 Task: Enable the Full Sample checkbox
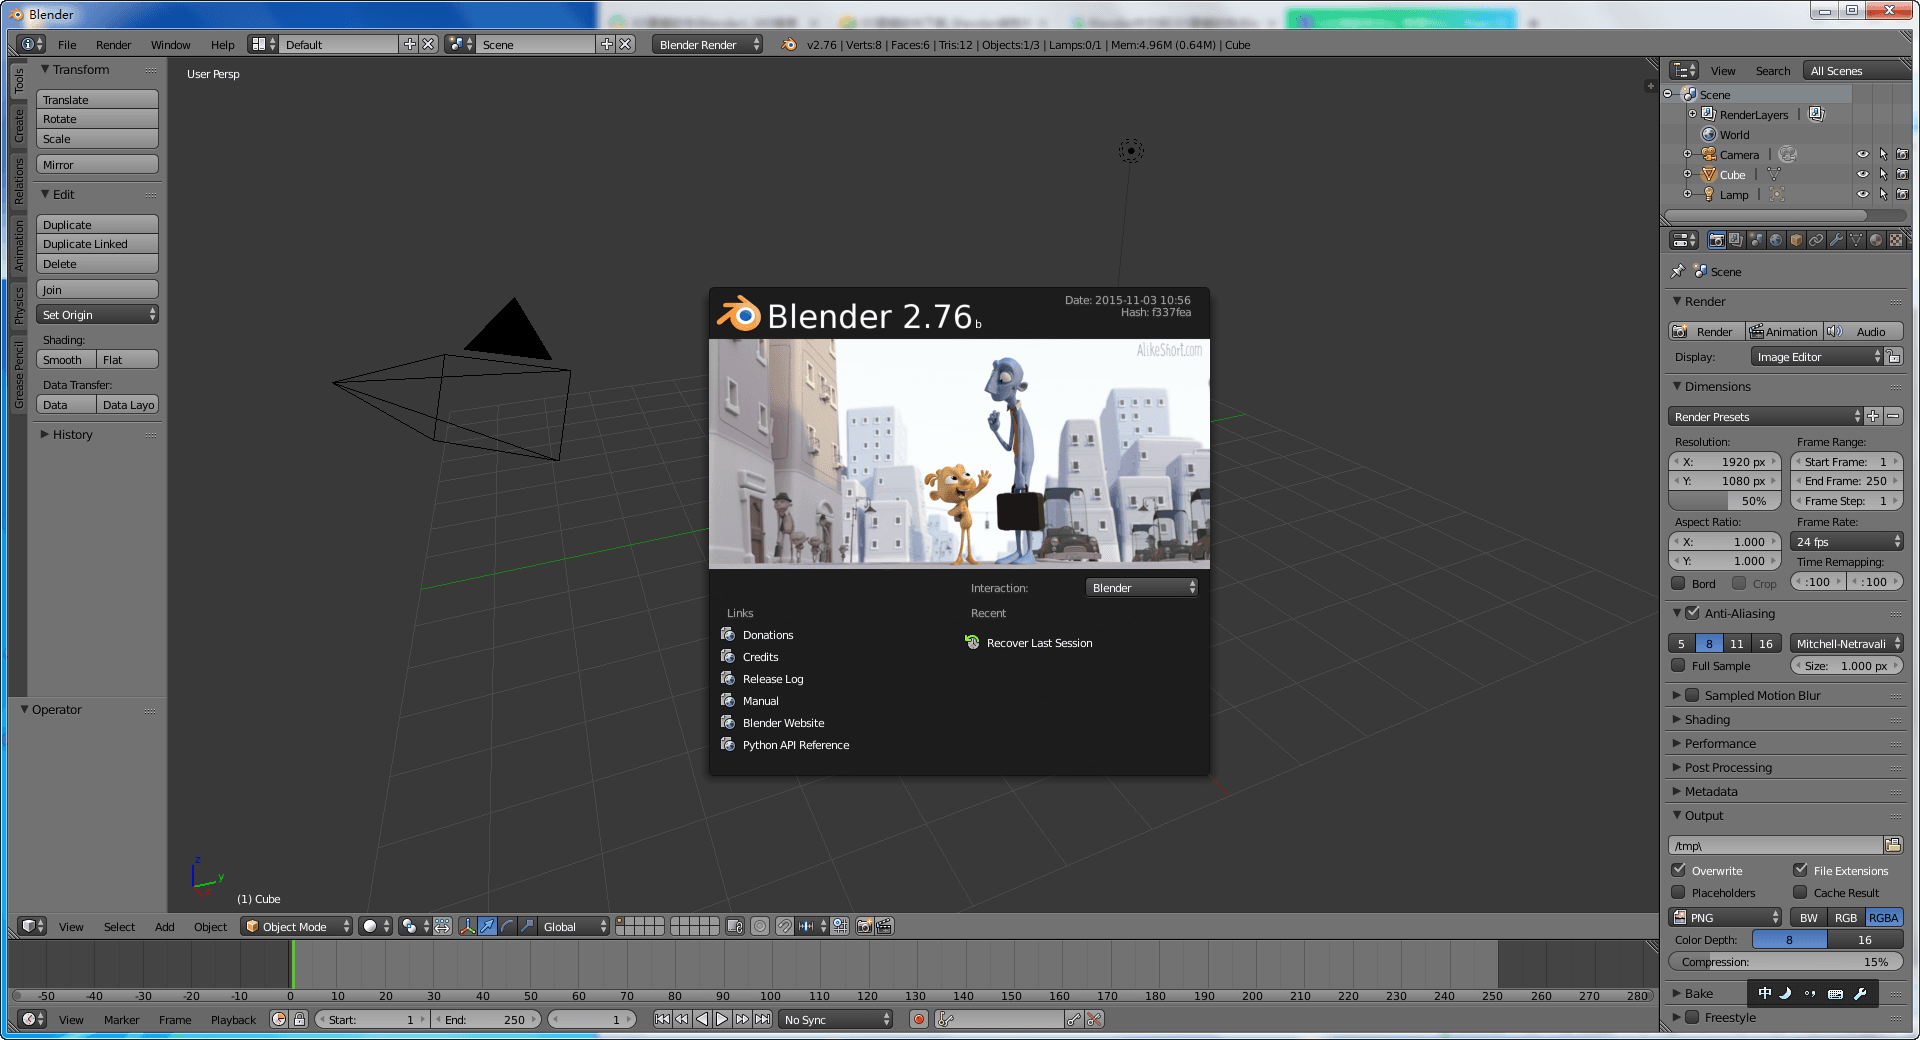coord(1678,665)
